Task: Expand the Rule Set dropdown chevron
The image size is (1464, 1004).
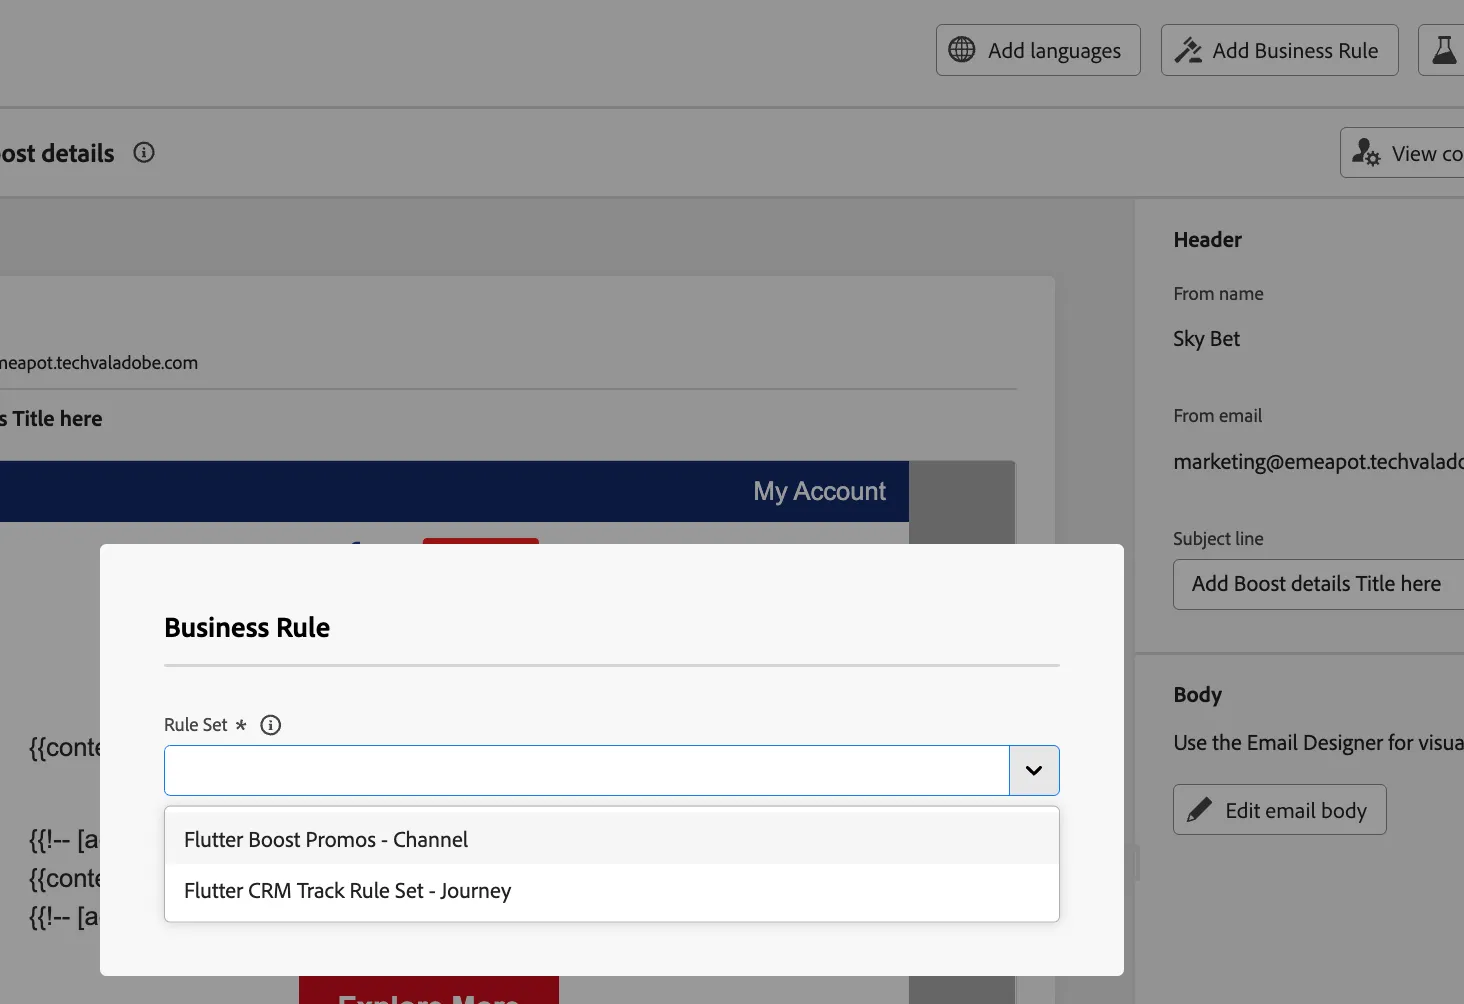Action: coord(1034,770)
